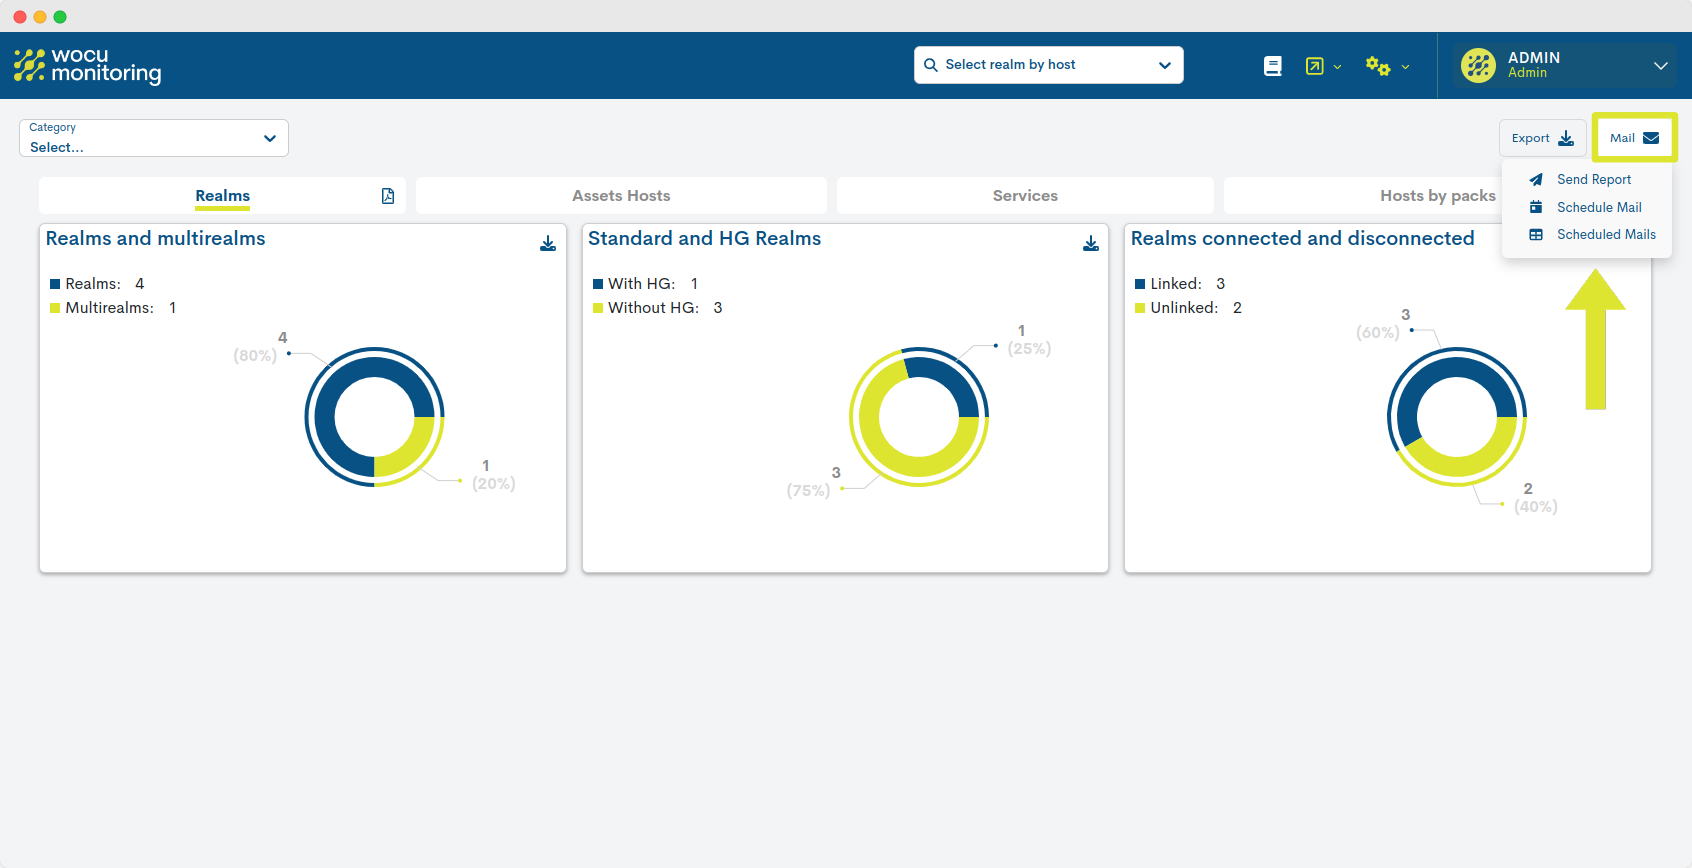This screenshot has width=1692, height=868.
Task: Click the WOCU monitoring logo
Action: [87, 65]
